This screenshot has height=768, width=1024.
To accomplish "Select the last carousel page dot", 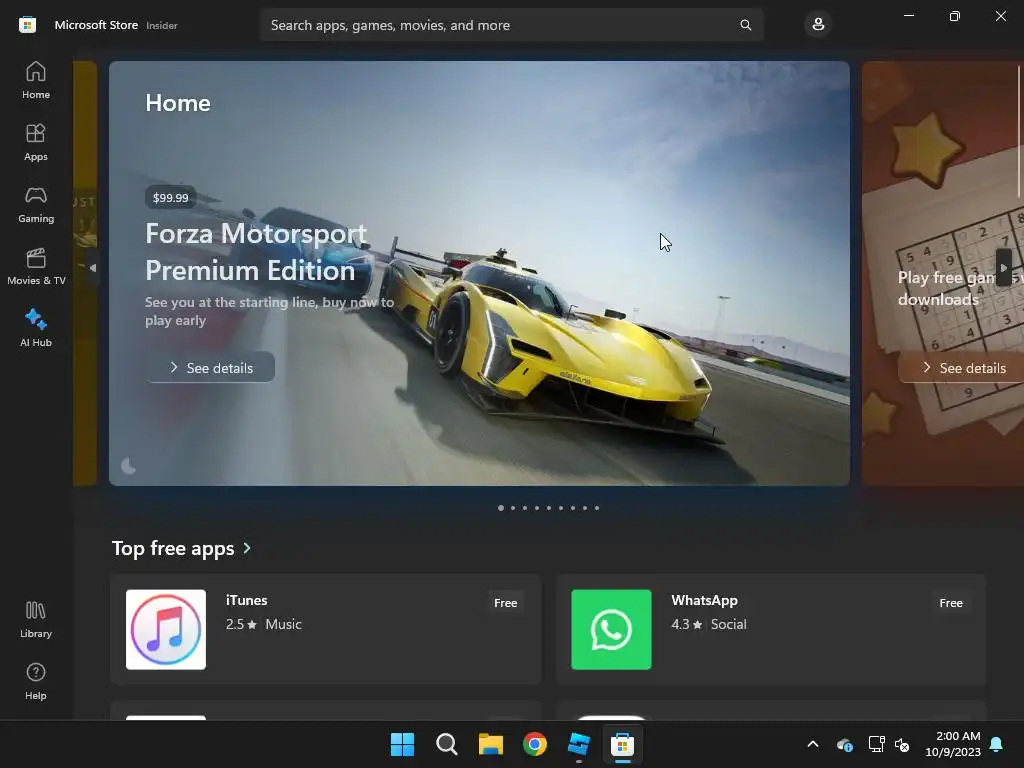I will point(597,507).
